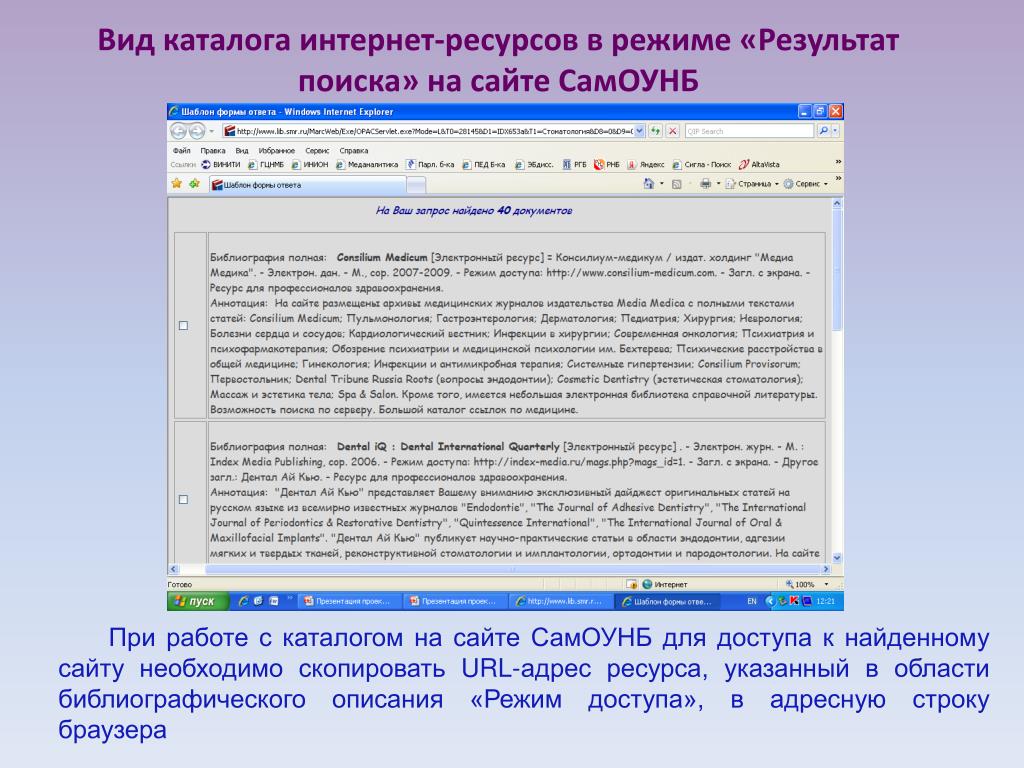Open the Страница toolbar menu
Screen dimensions: 1024x768
pyautogui.click(x=752, y=184)
